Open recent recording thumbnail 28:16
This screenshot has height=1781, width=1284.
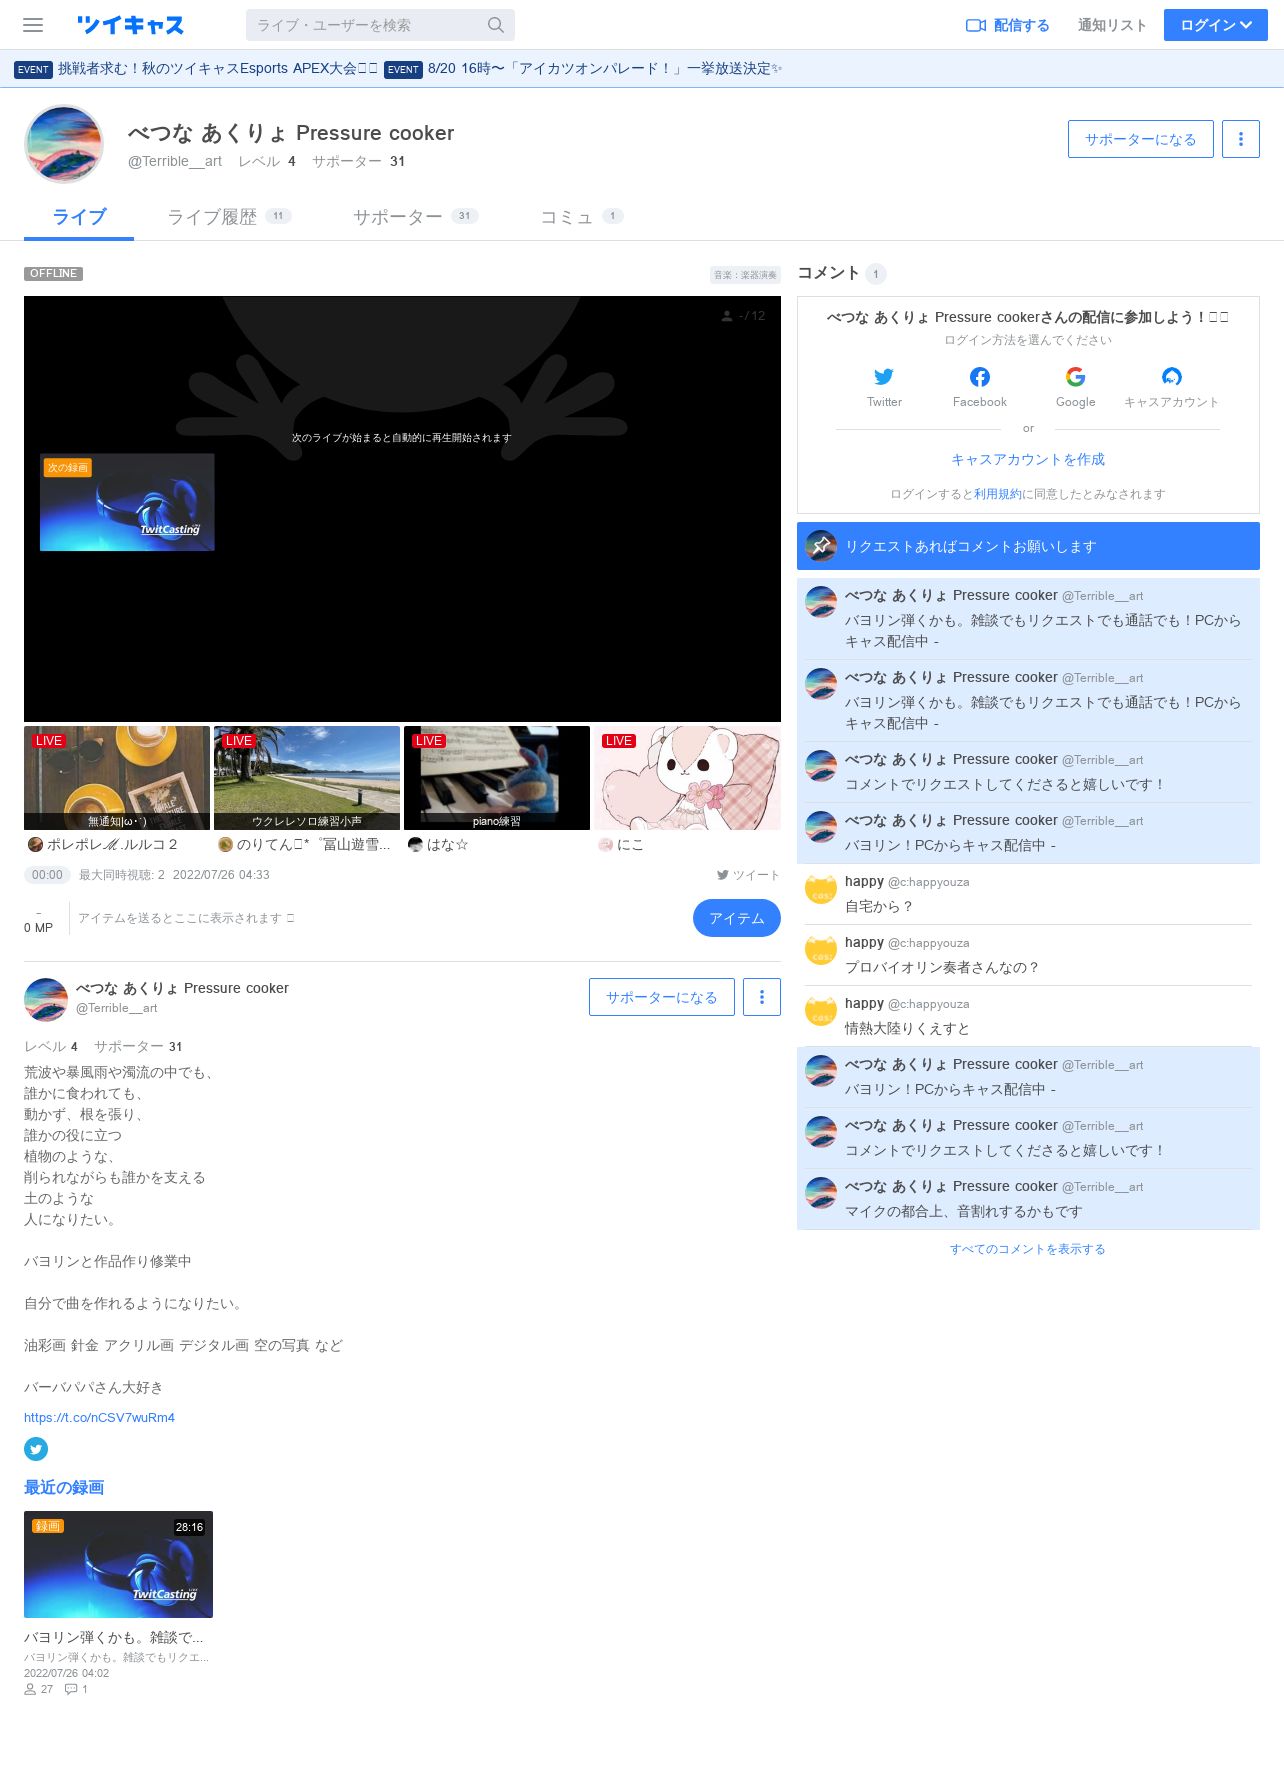coord(118,1564)
